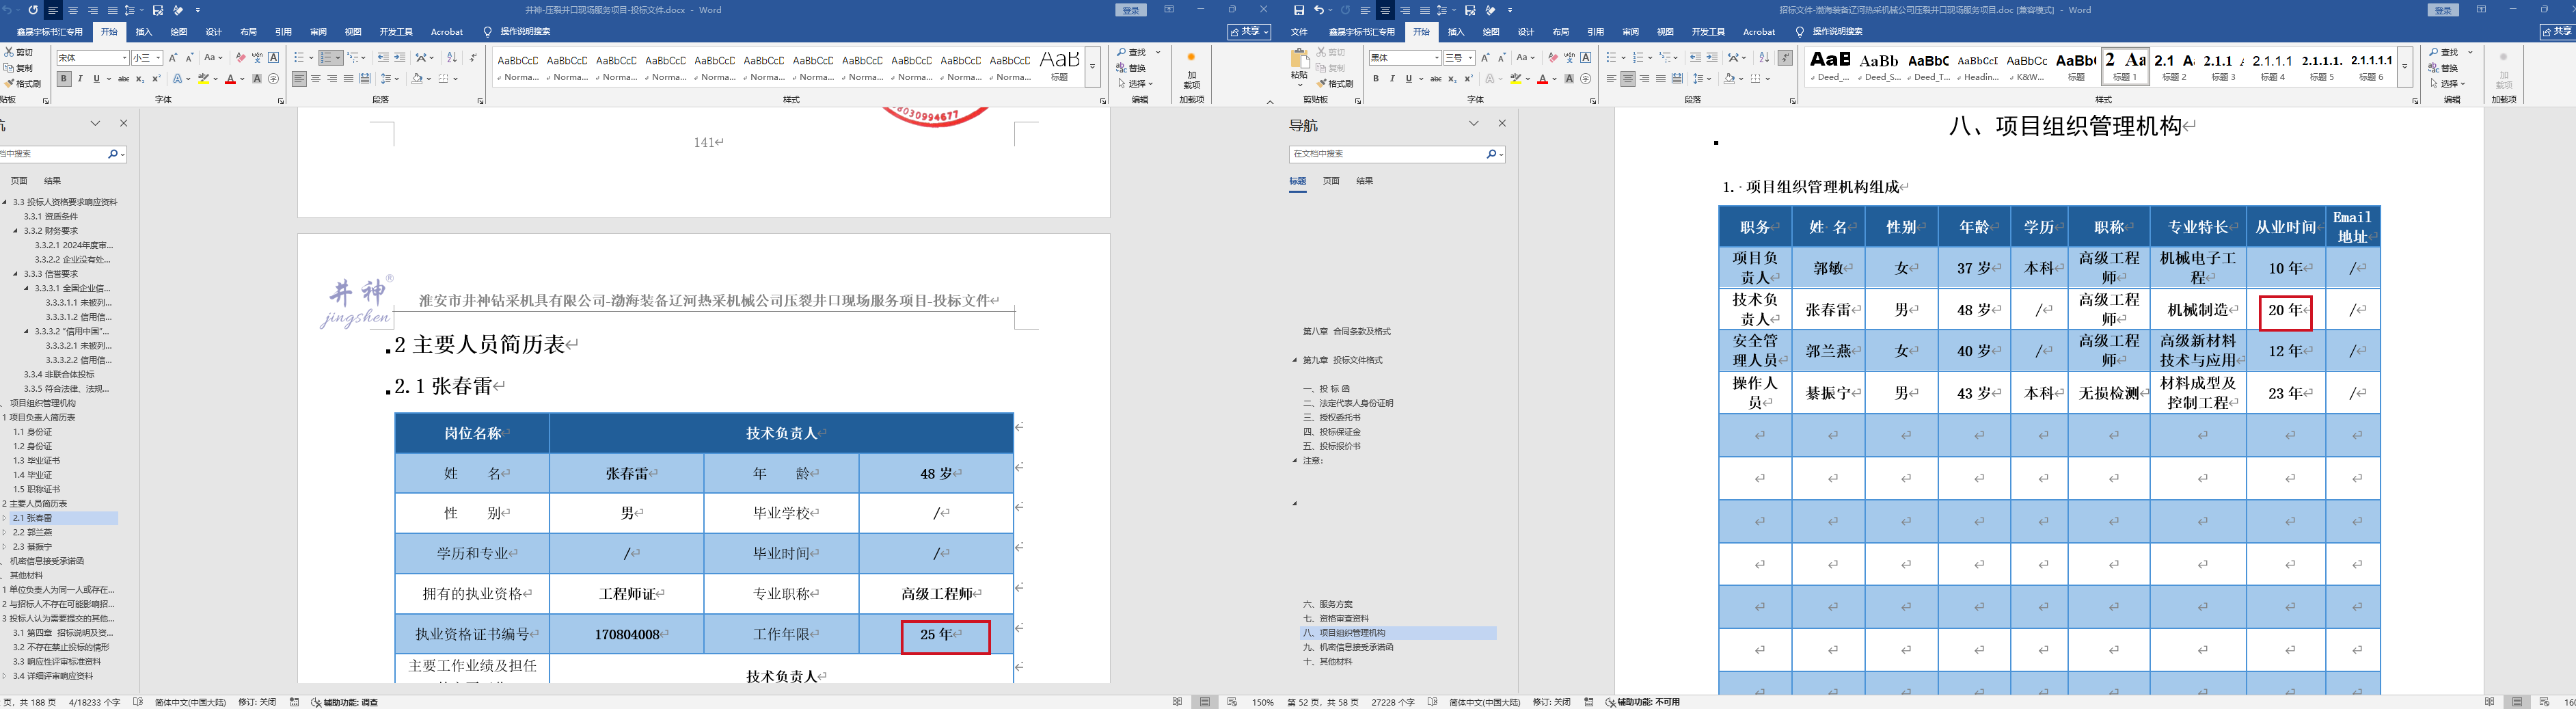Screen dimensions: 2576x709
Task: Click bullet list icon in left window
Action: click(x=299, y=57)
